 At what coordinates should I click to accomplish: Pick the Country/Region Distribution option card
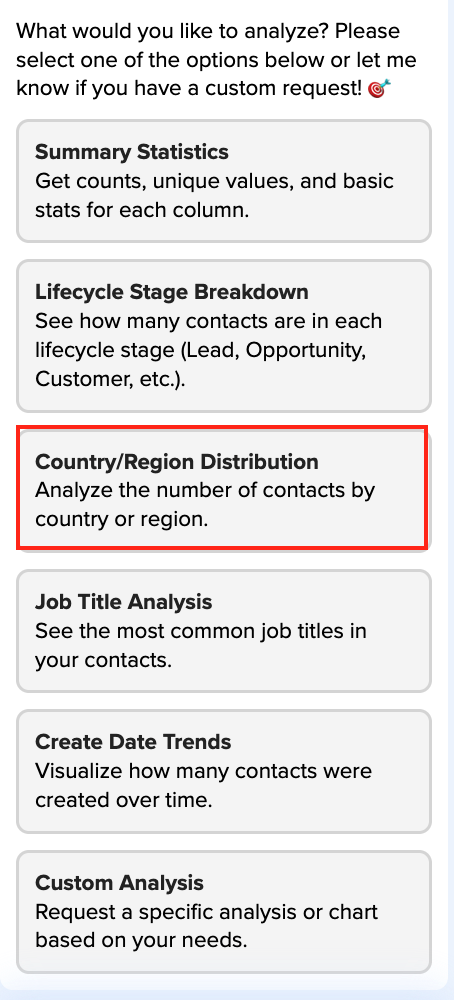click(224, 490)
